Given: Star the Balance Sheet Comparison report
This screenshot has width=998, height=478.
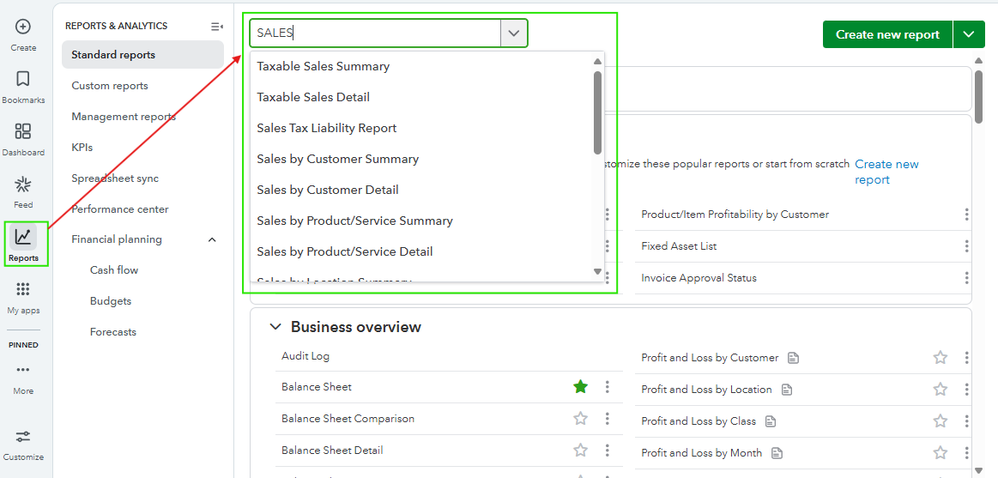Looking at the screenshot, I should pos(580,419).
